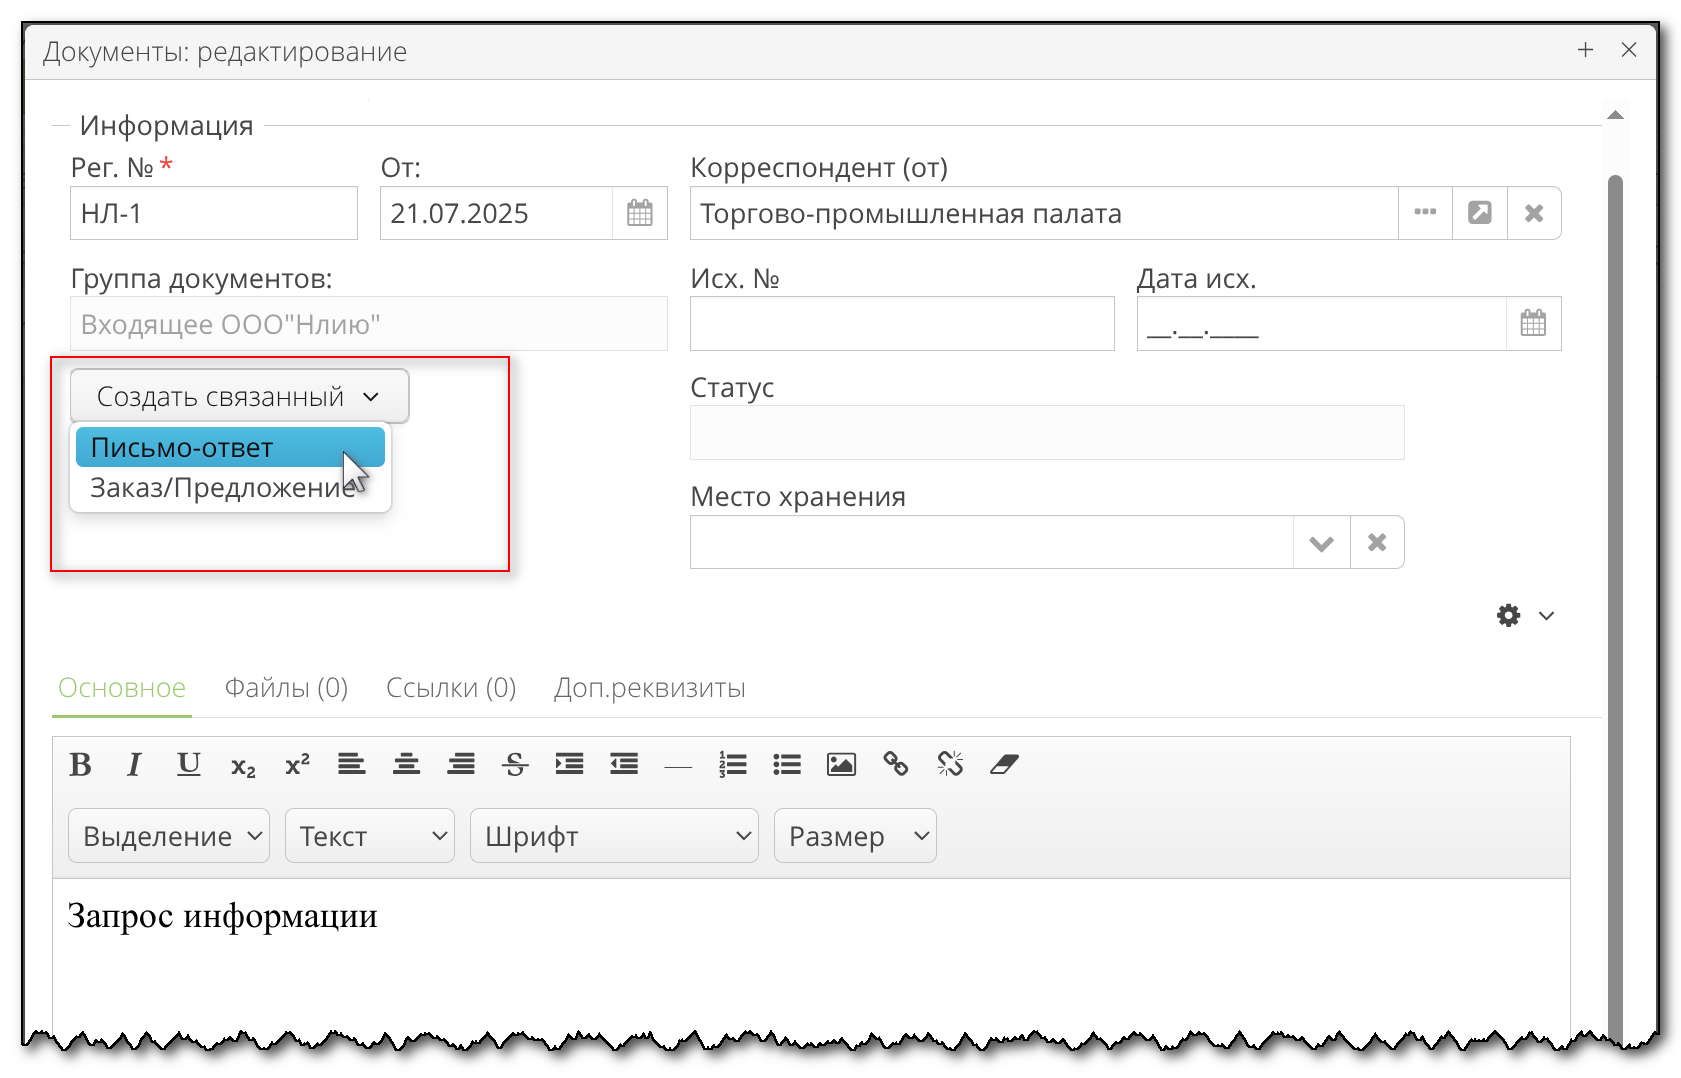Screen dimensions: 1681x1078
Task: Click the Исх. № input field
Action: (x=900, y=323)
